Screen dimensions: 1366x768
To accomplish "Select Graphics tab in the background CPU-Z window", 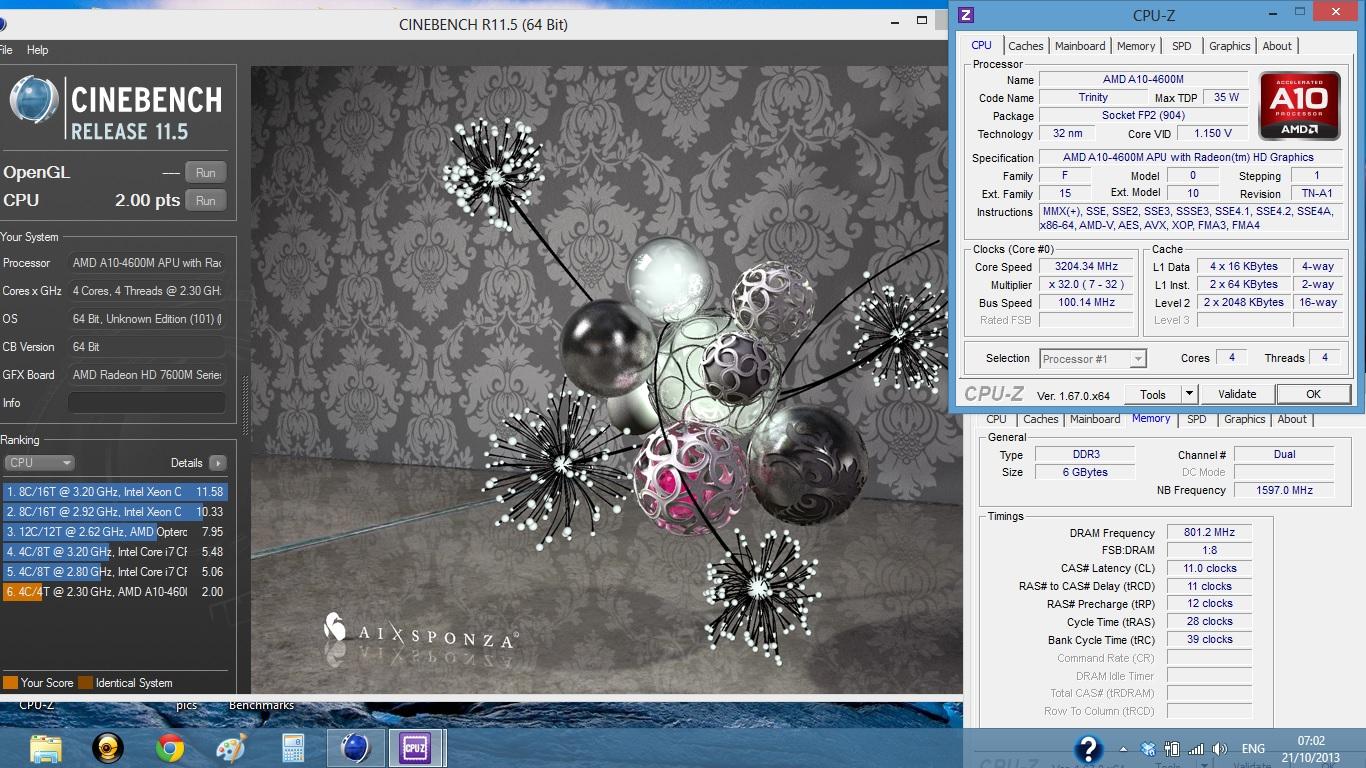I will (x=1245, y=420).
